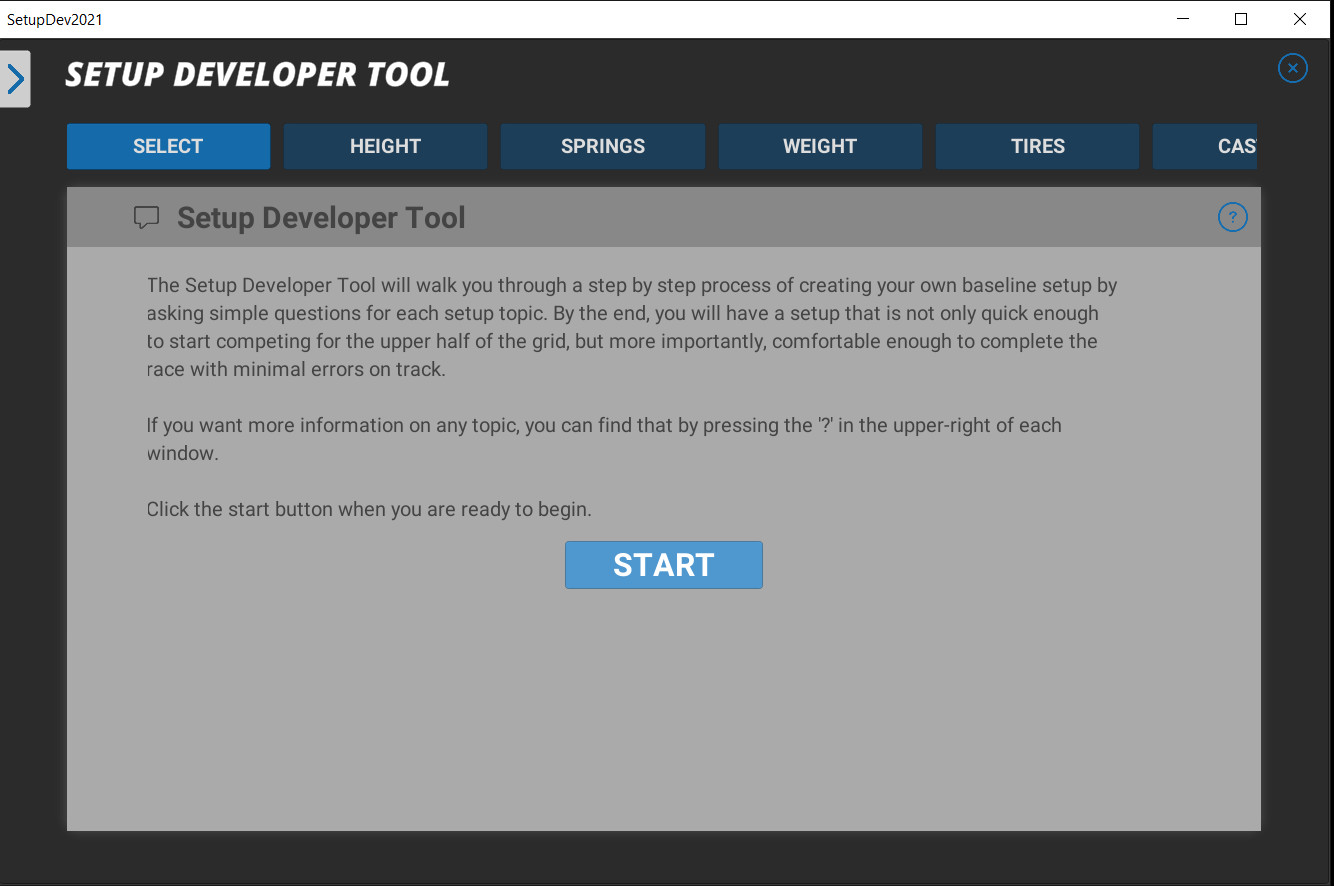
Task: Close the application window
Action: (1299, 19)
